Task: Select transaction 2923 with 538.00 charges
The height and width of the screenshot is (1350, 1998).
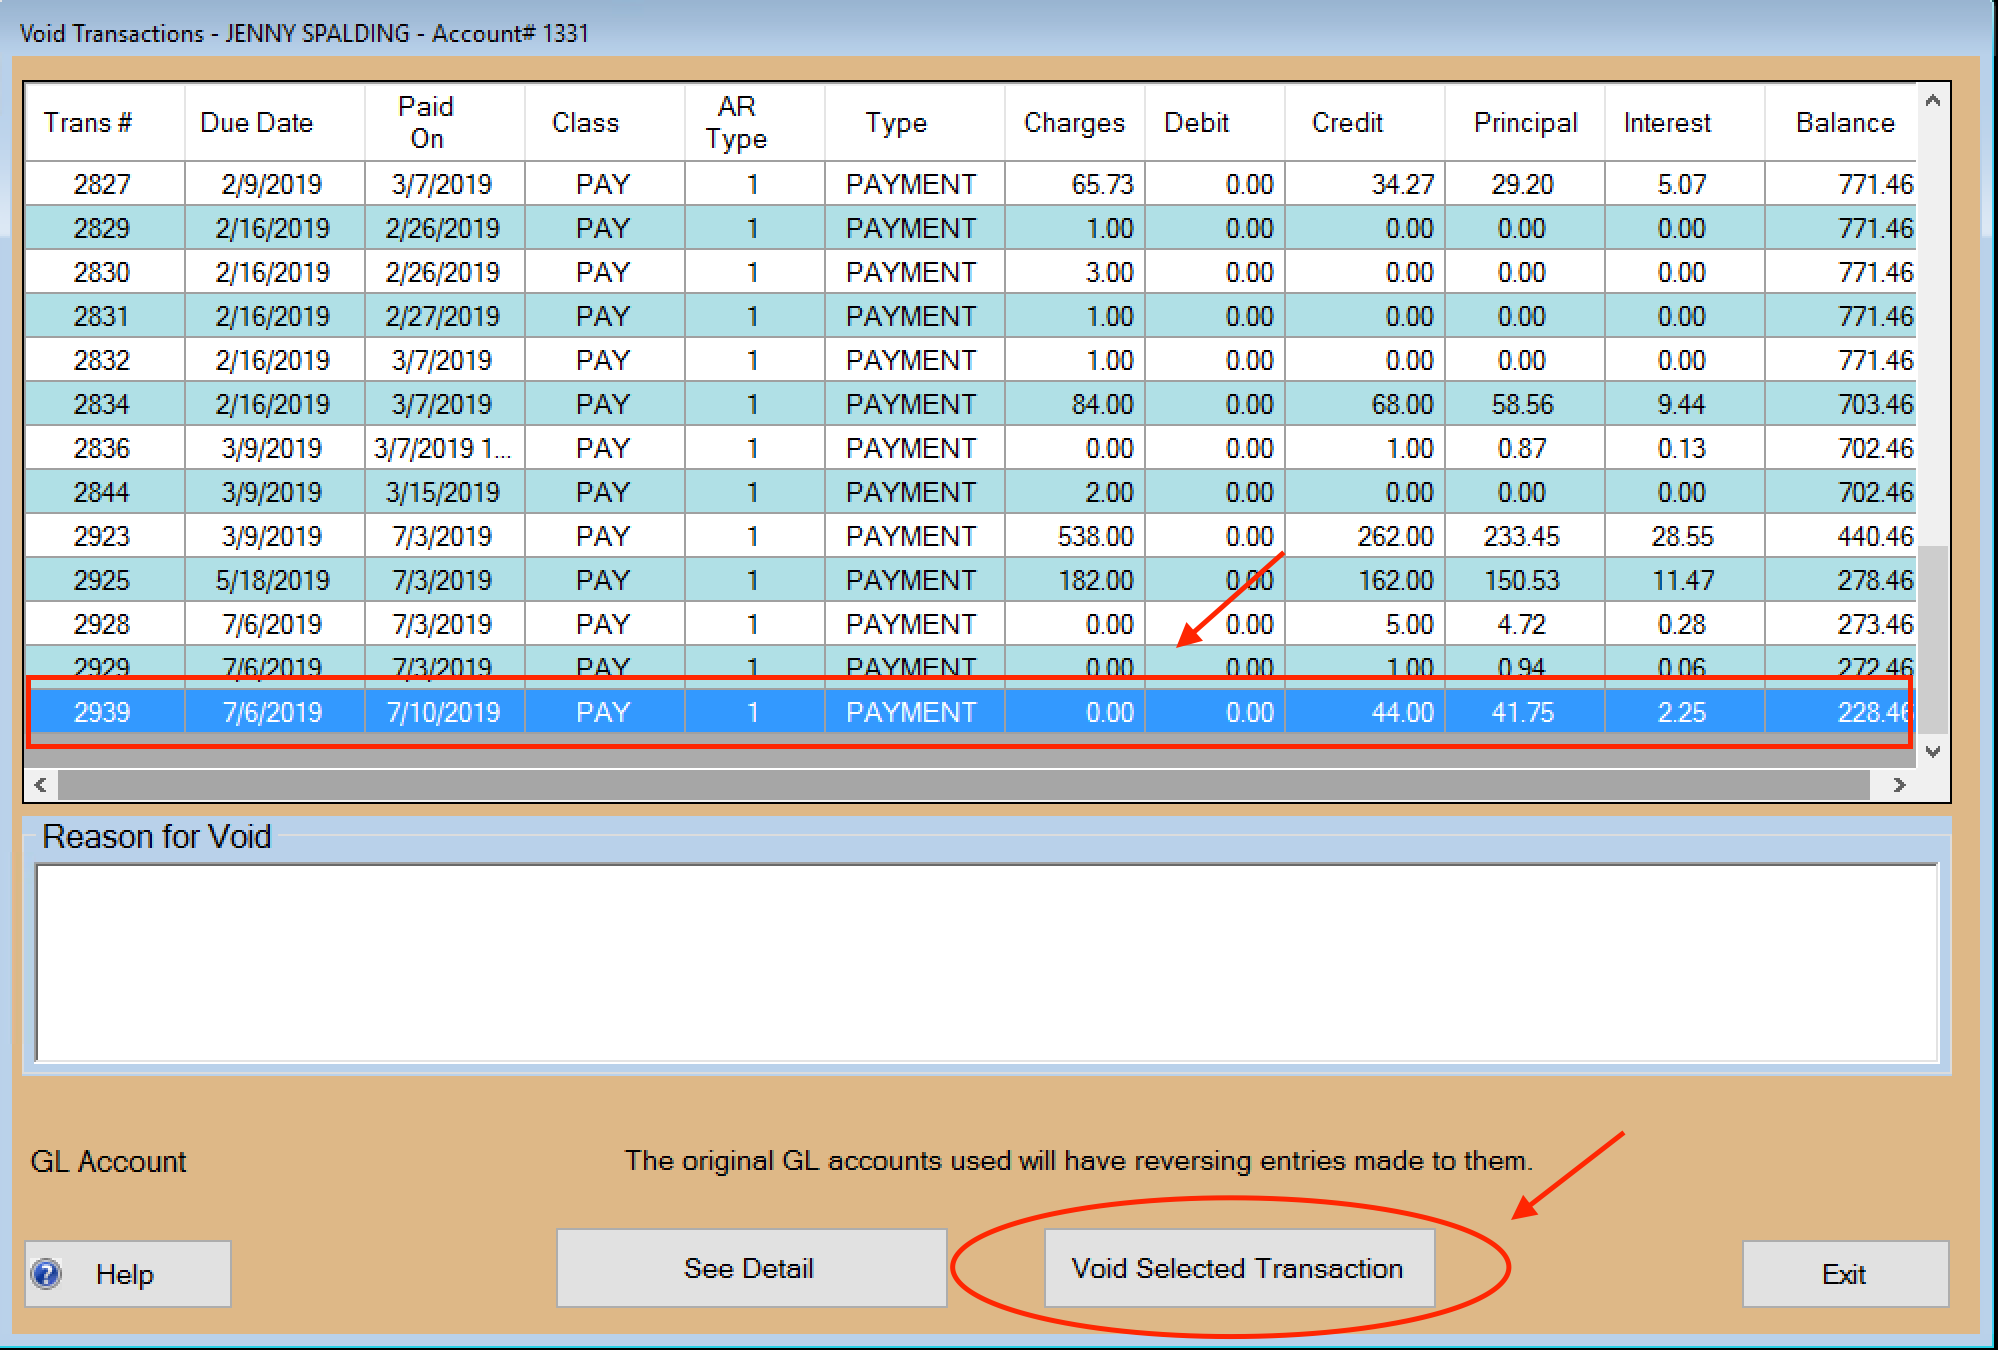Action: [102, 536]
